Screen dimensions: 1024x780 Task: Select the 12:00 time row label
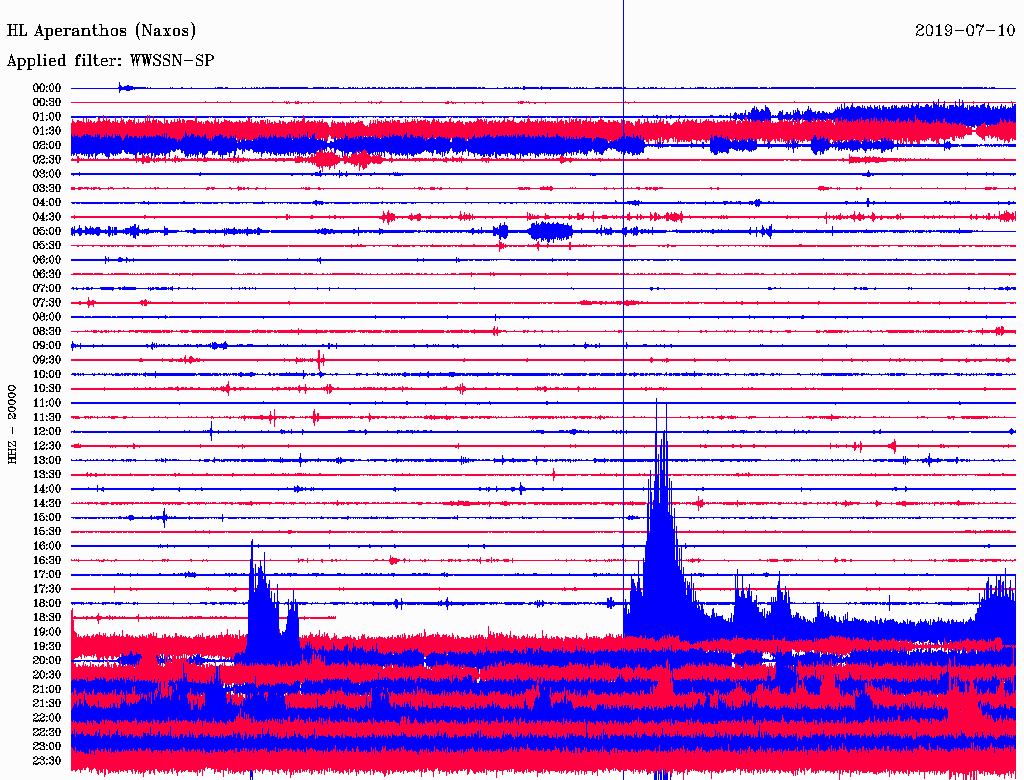point(47,431)
